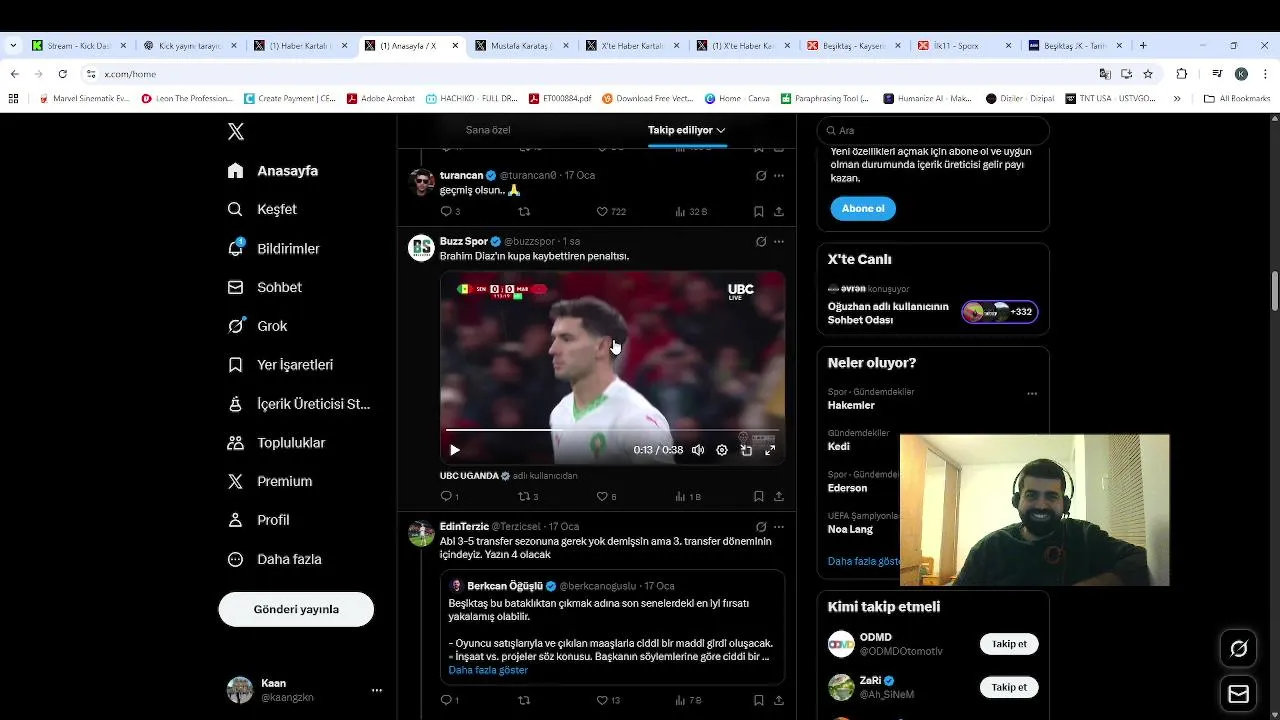The image size is (1280, 720).
Task: Open Ederson trending topic
Action: tap(848, 488)
